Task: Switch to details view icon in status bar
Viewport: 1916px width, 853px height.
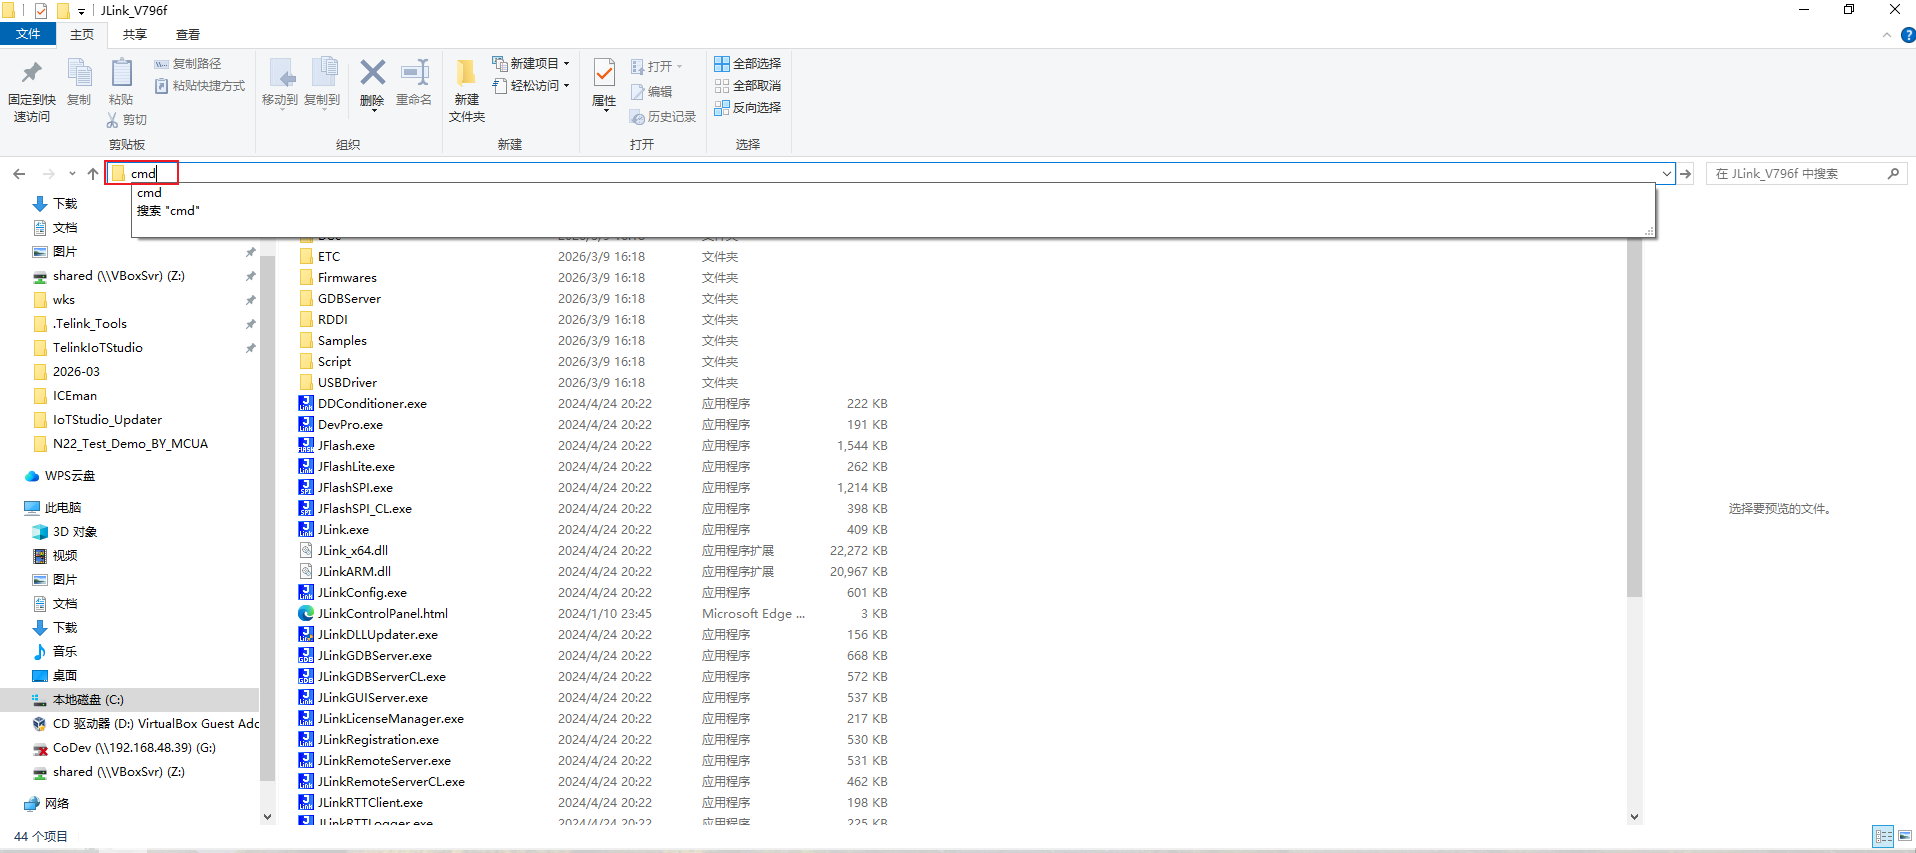Action: point(1883,836)
